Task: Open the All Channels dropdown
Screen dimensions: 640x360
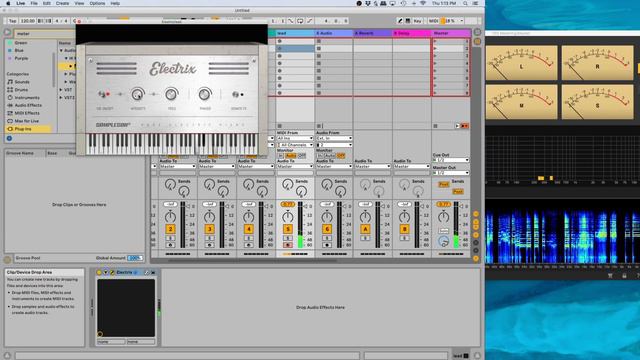Action: pos(295,145)
